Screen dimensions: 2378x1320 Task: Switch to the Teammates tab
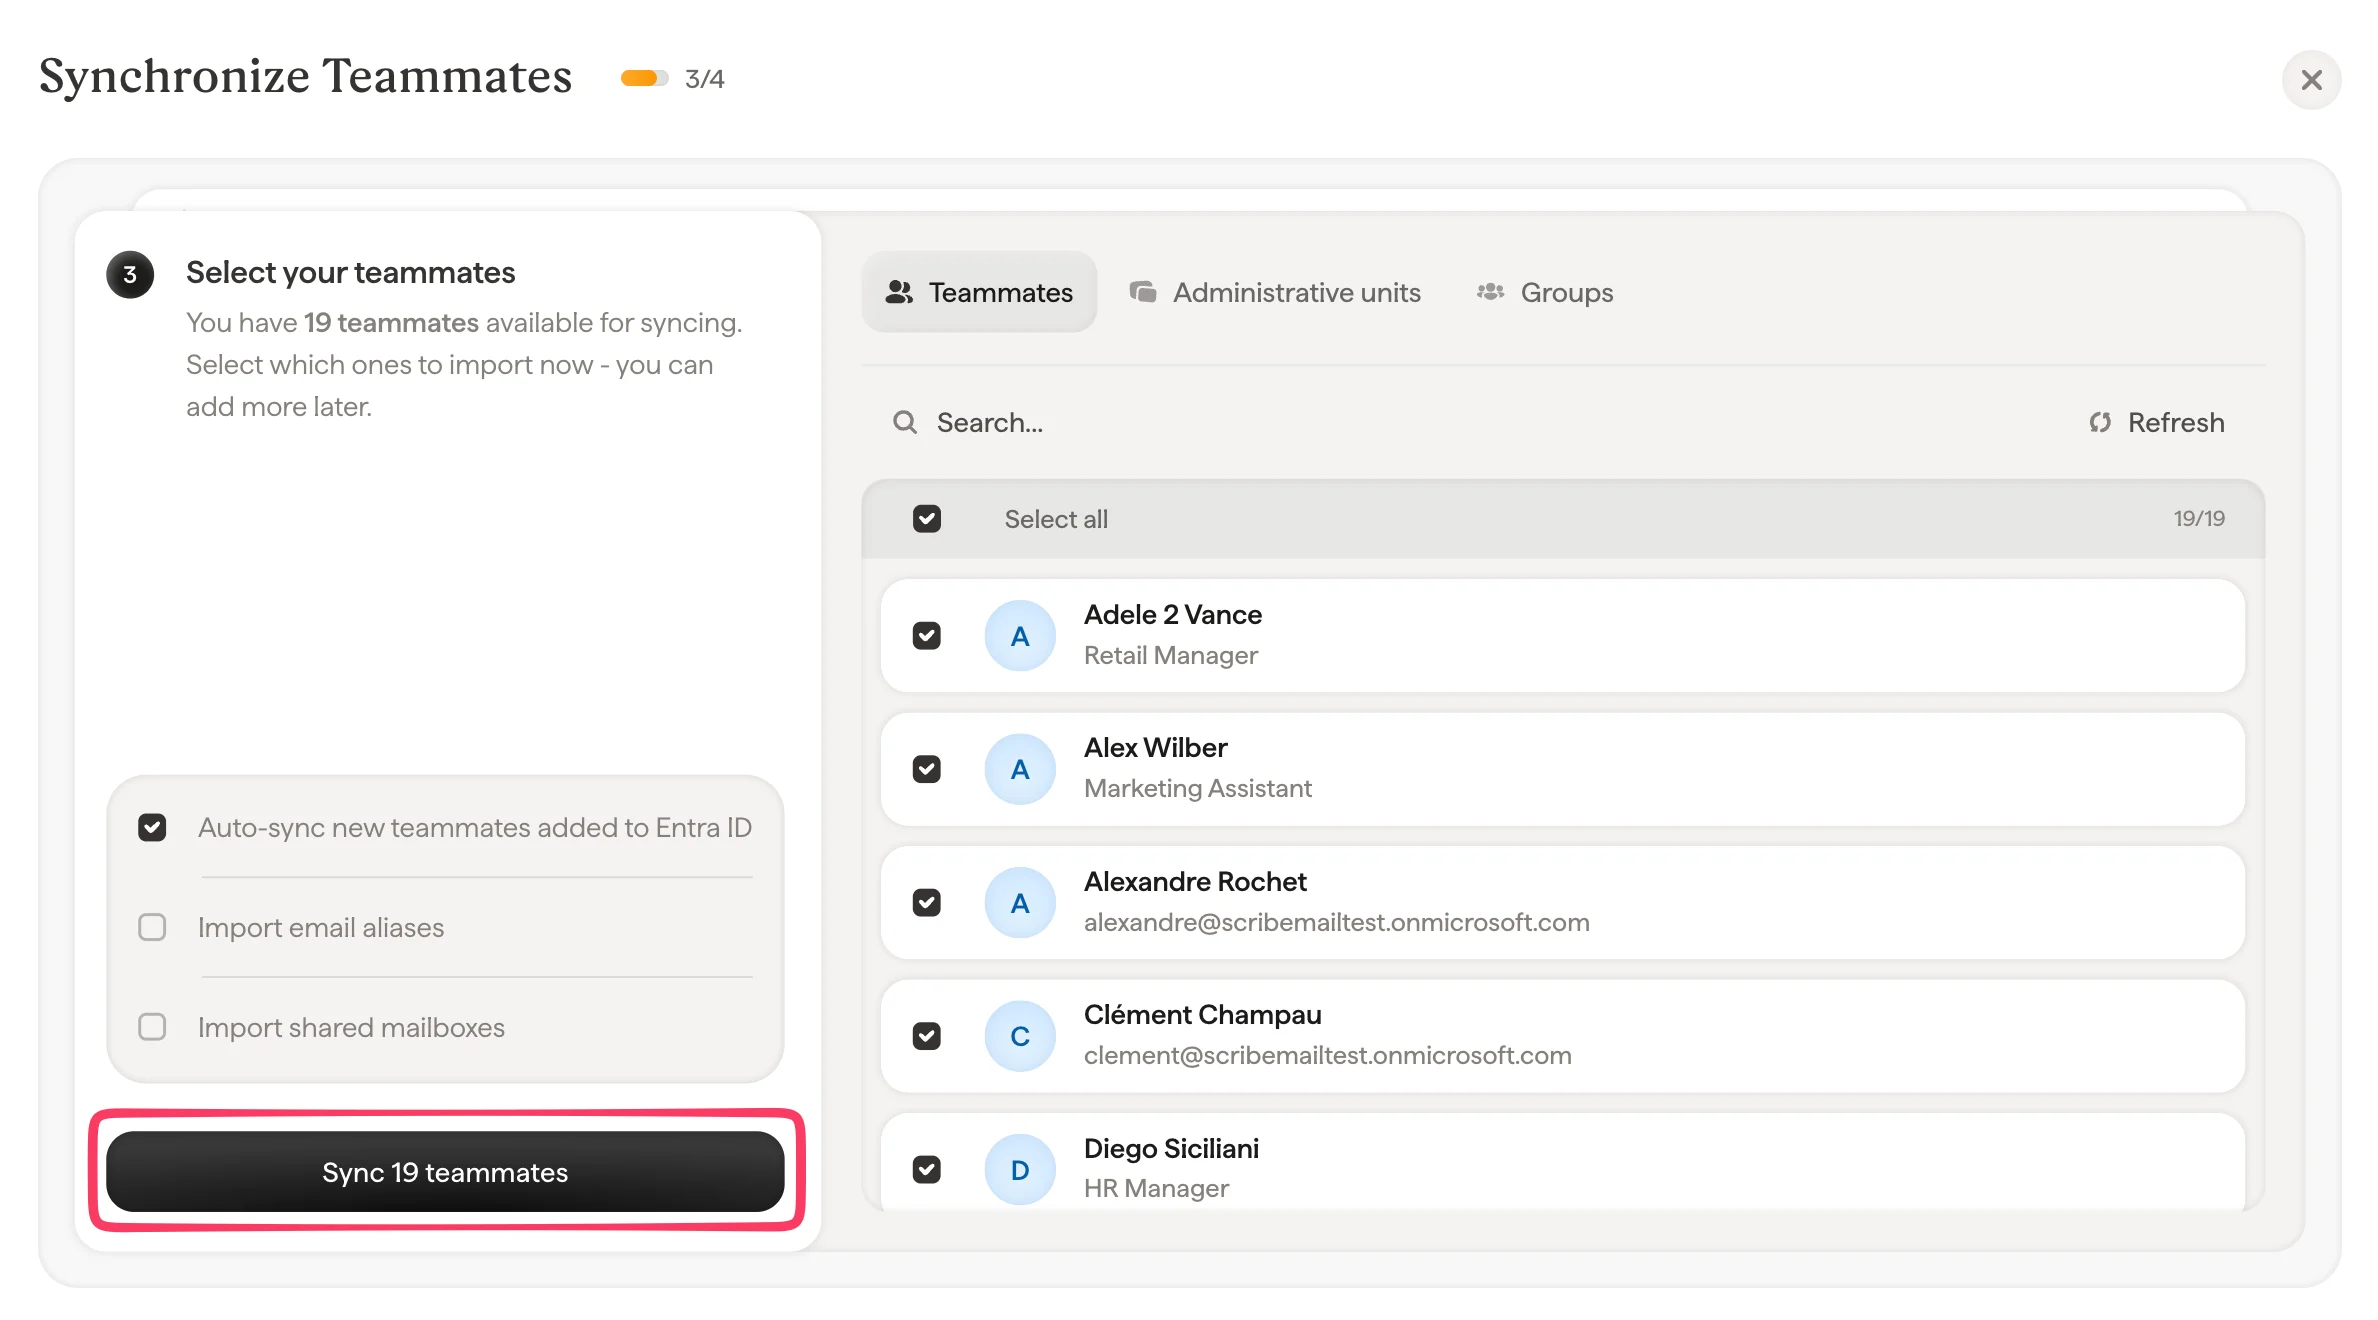pyautogui.click(x=979, y=292)
